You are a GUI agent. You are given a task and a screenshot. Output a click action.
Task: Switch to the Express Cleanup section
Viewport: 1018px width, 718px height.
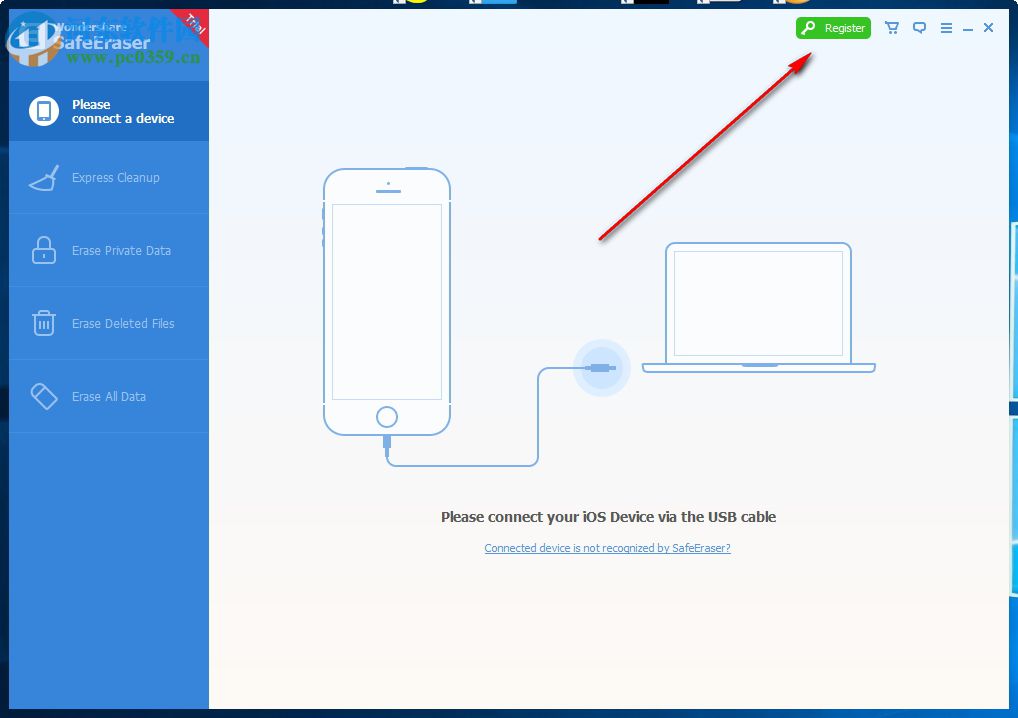point(115,177)
